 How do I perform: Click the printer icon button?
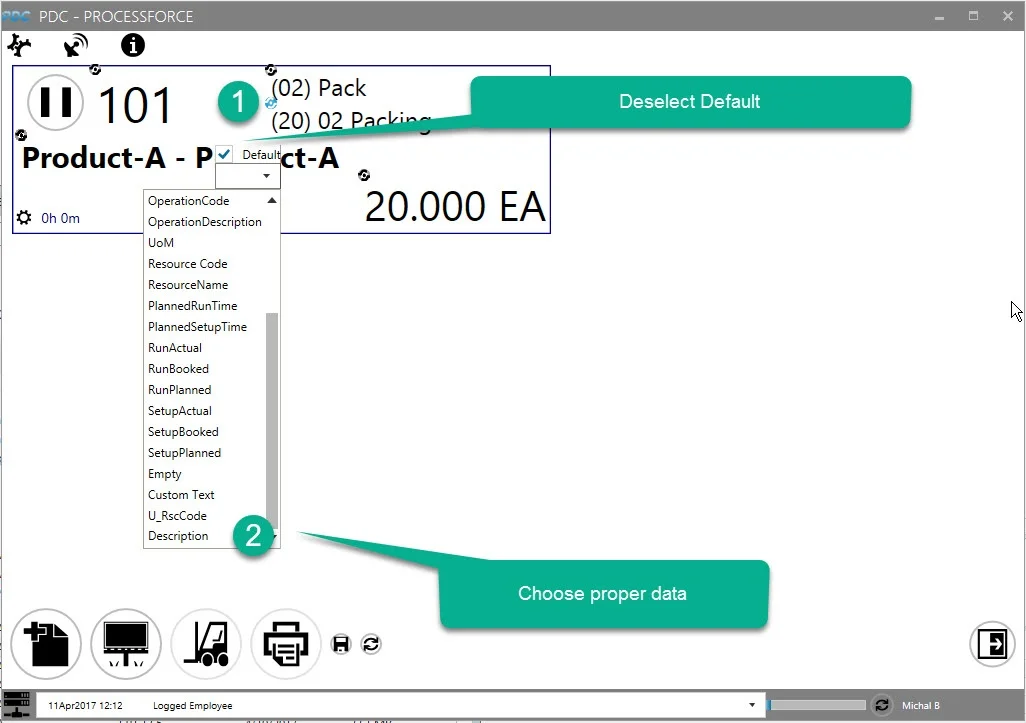[286, 644]
